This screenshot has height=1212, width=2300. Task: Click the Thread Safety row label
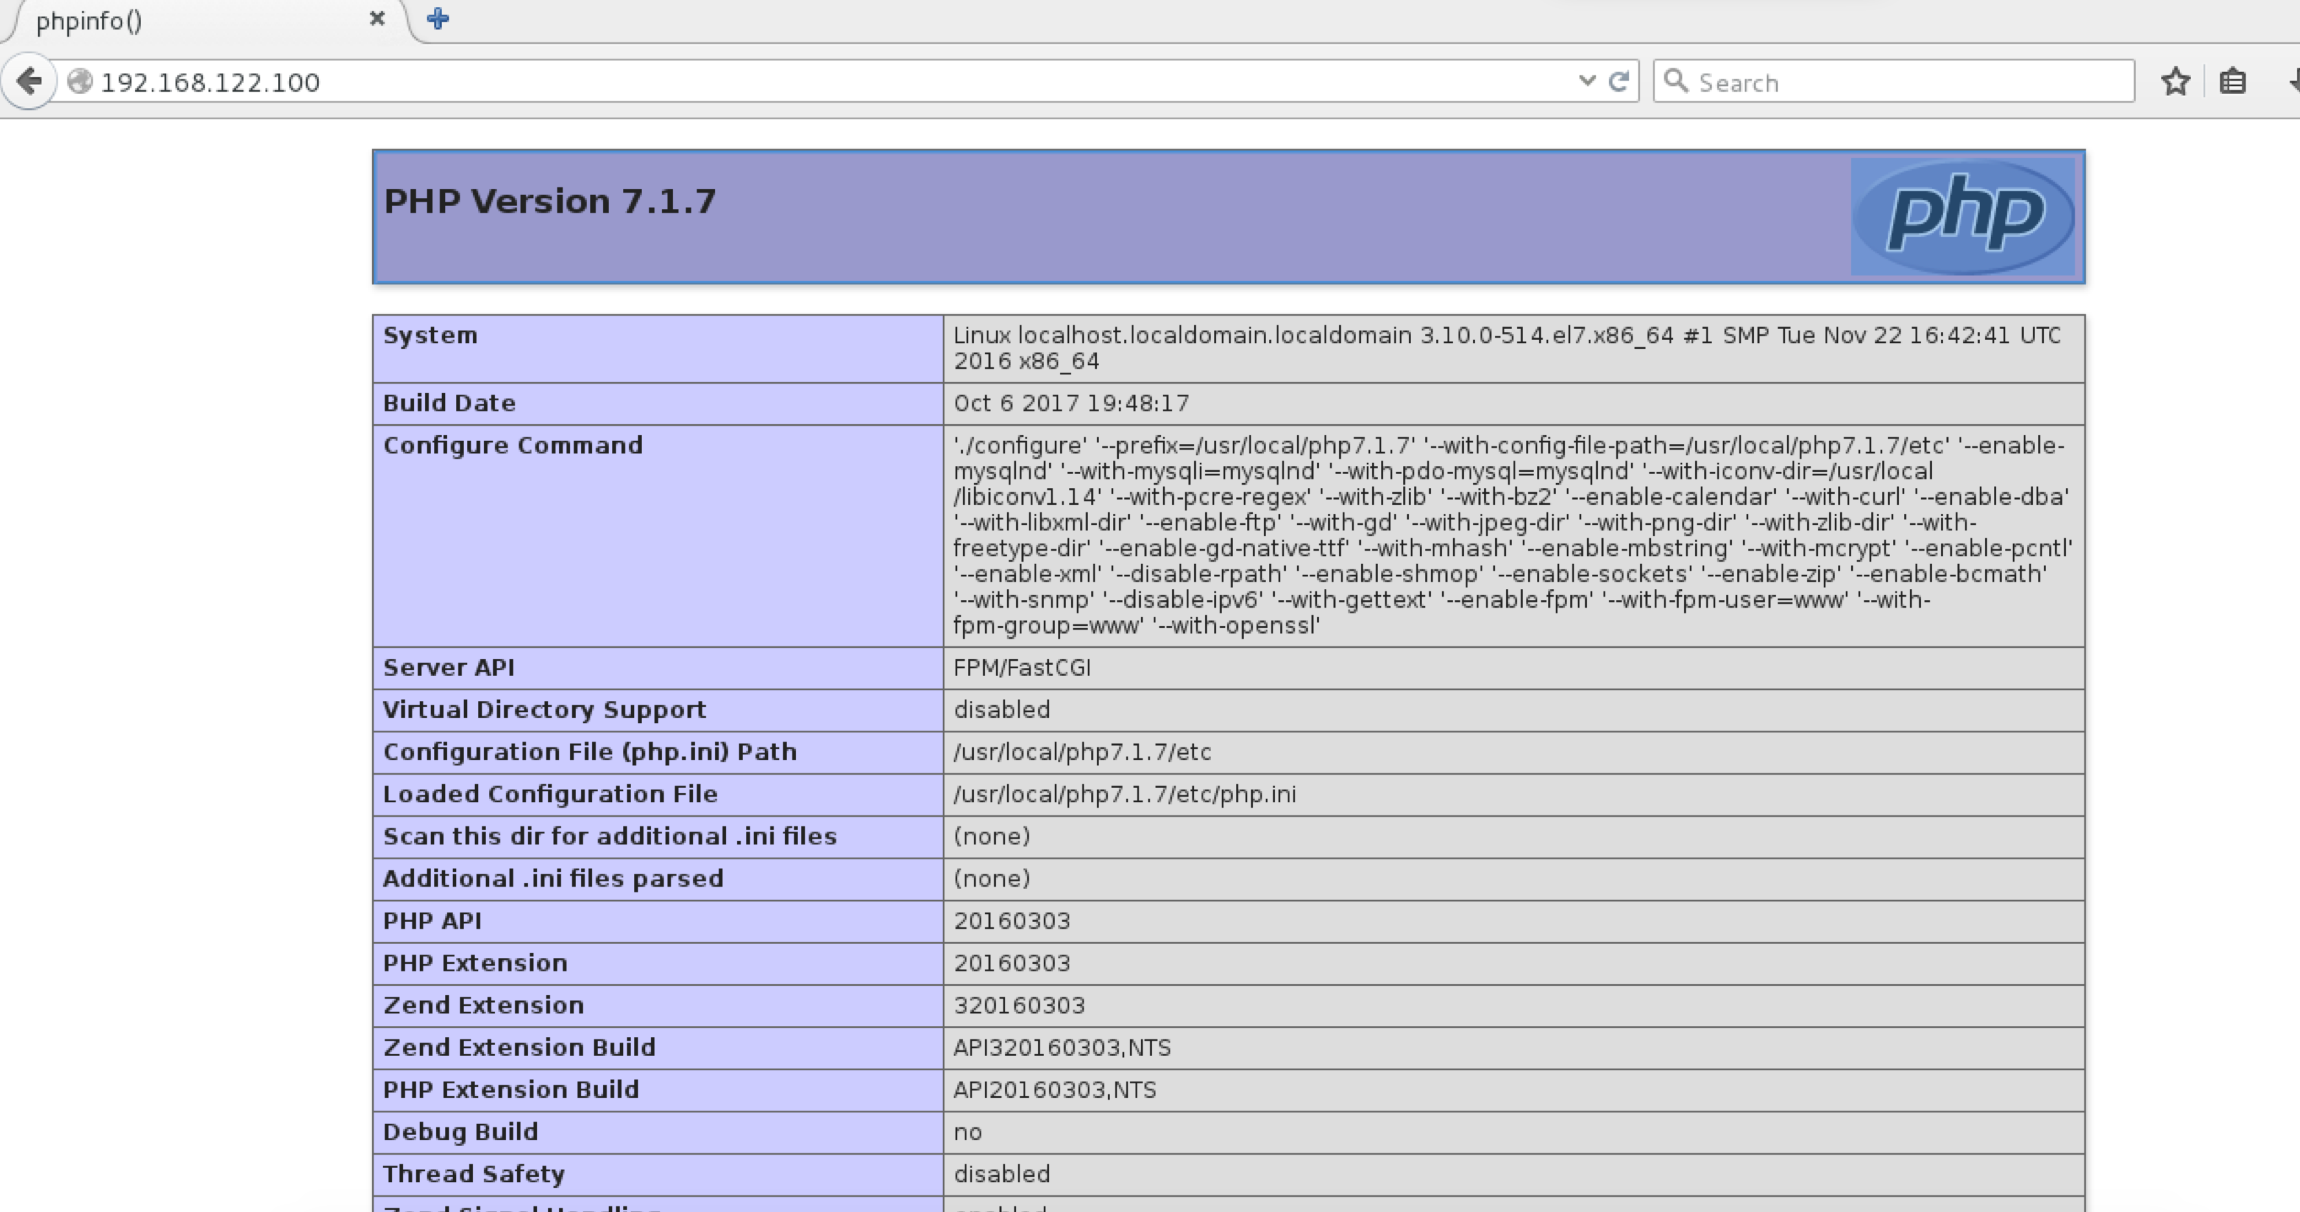[x=473, y=1174]
